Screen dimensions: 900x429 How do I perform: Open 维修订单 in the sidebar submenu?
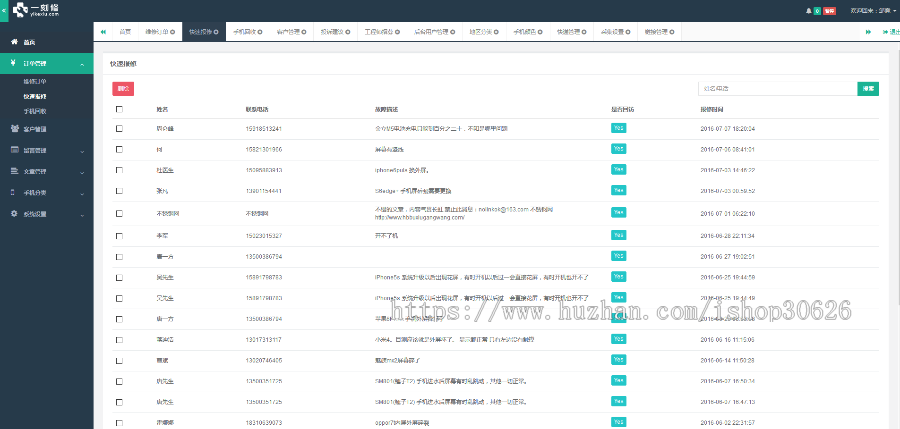click(x=35, y=82)
